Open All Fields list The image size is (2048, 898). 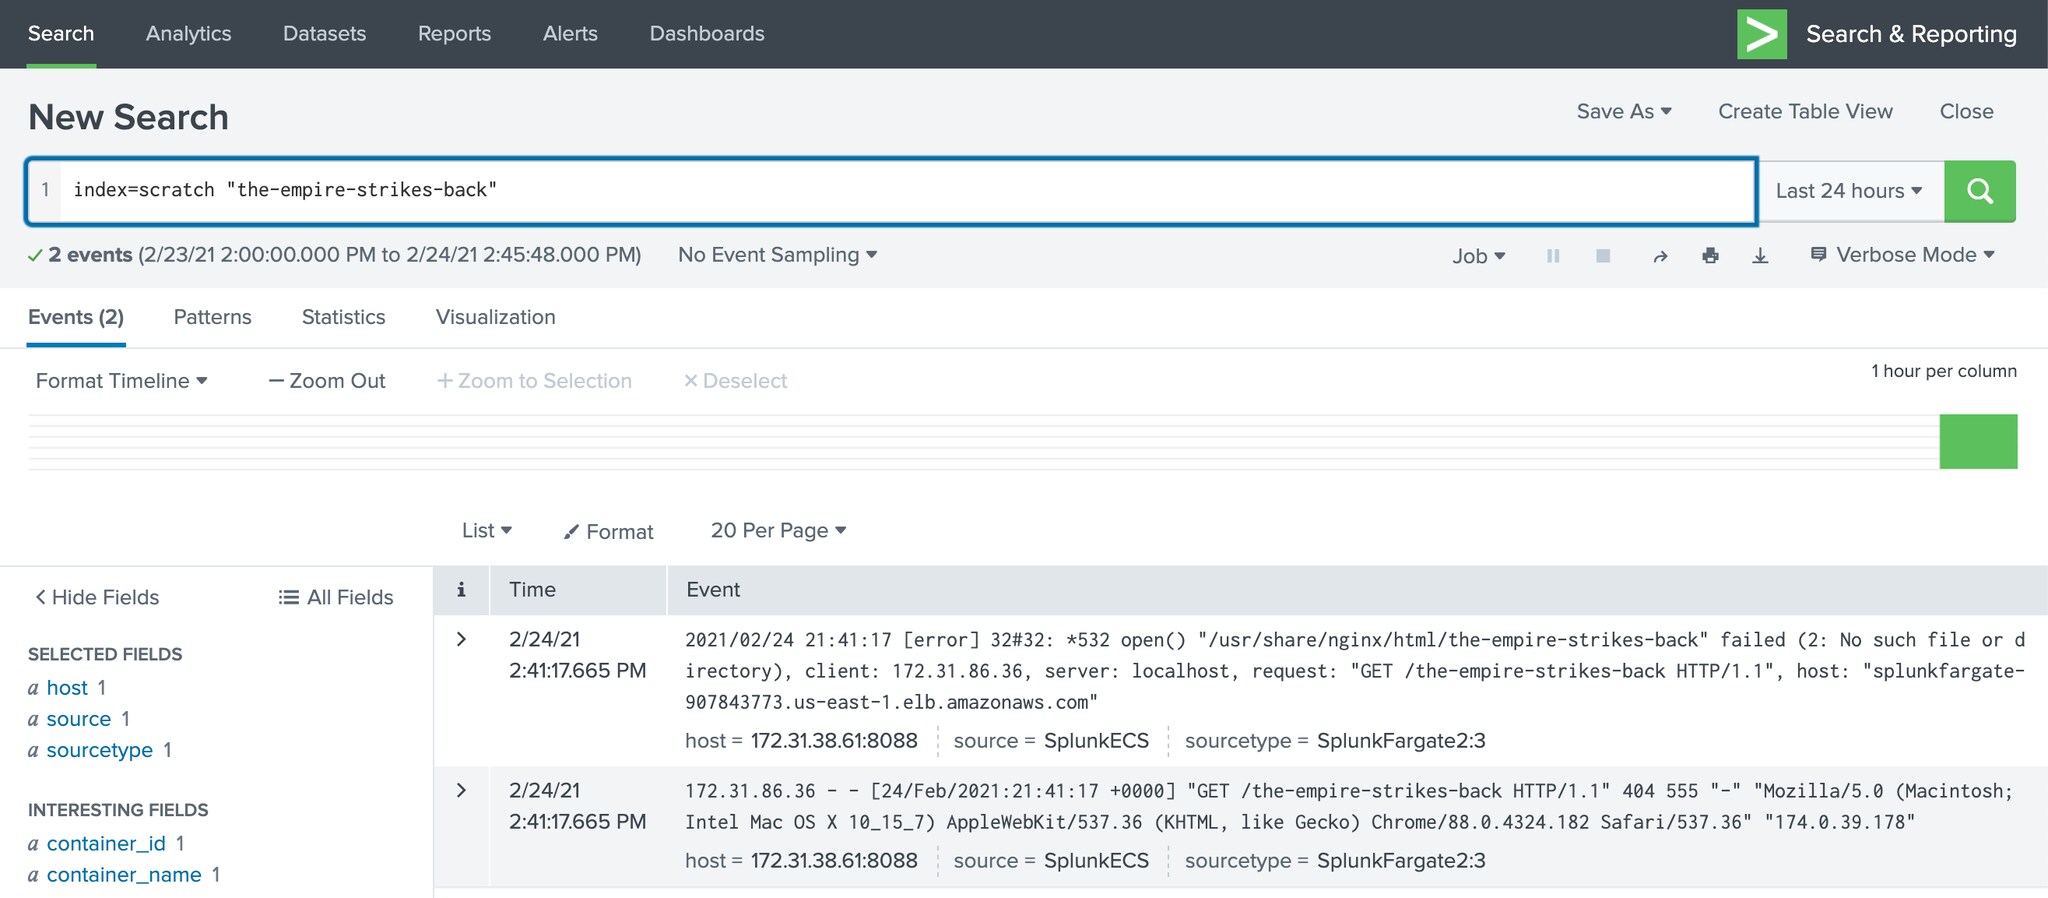(336, 597)
